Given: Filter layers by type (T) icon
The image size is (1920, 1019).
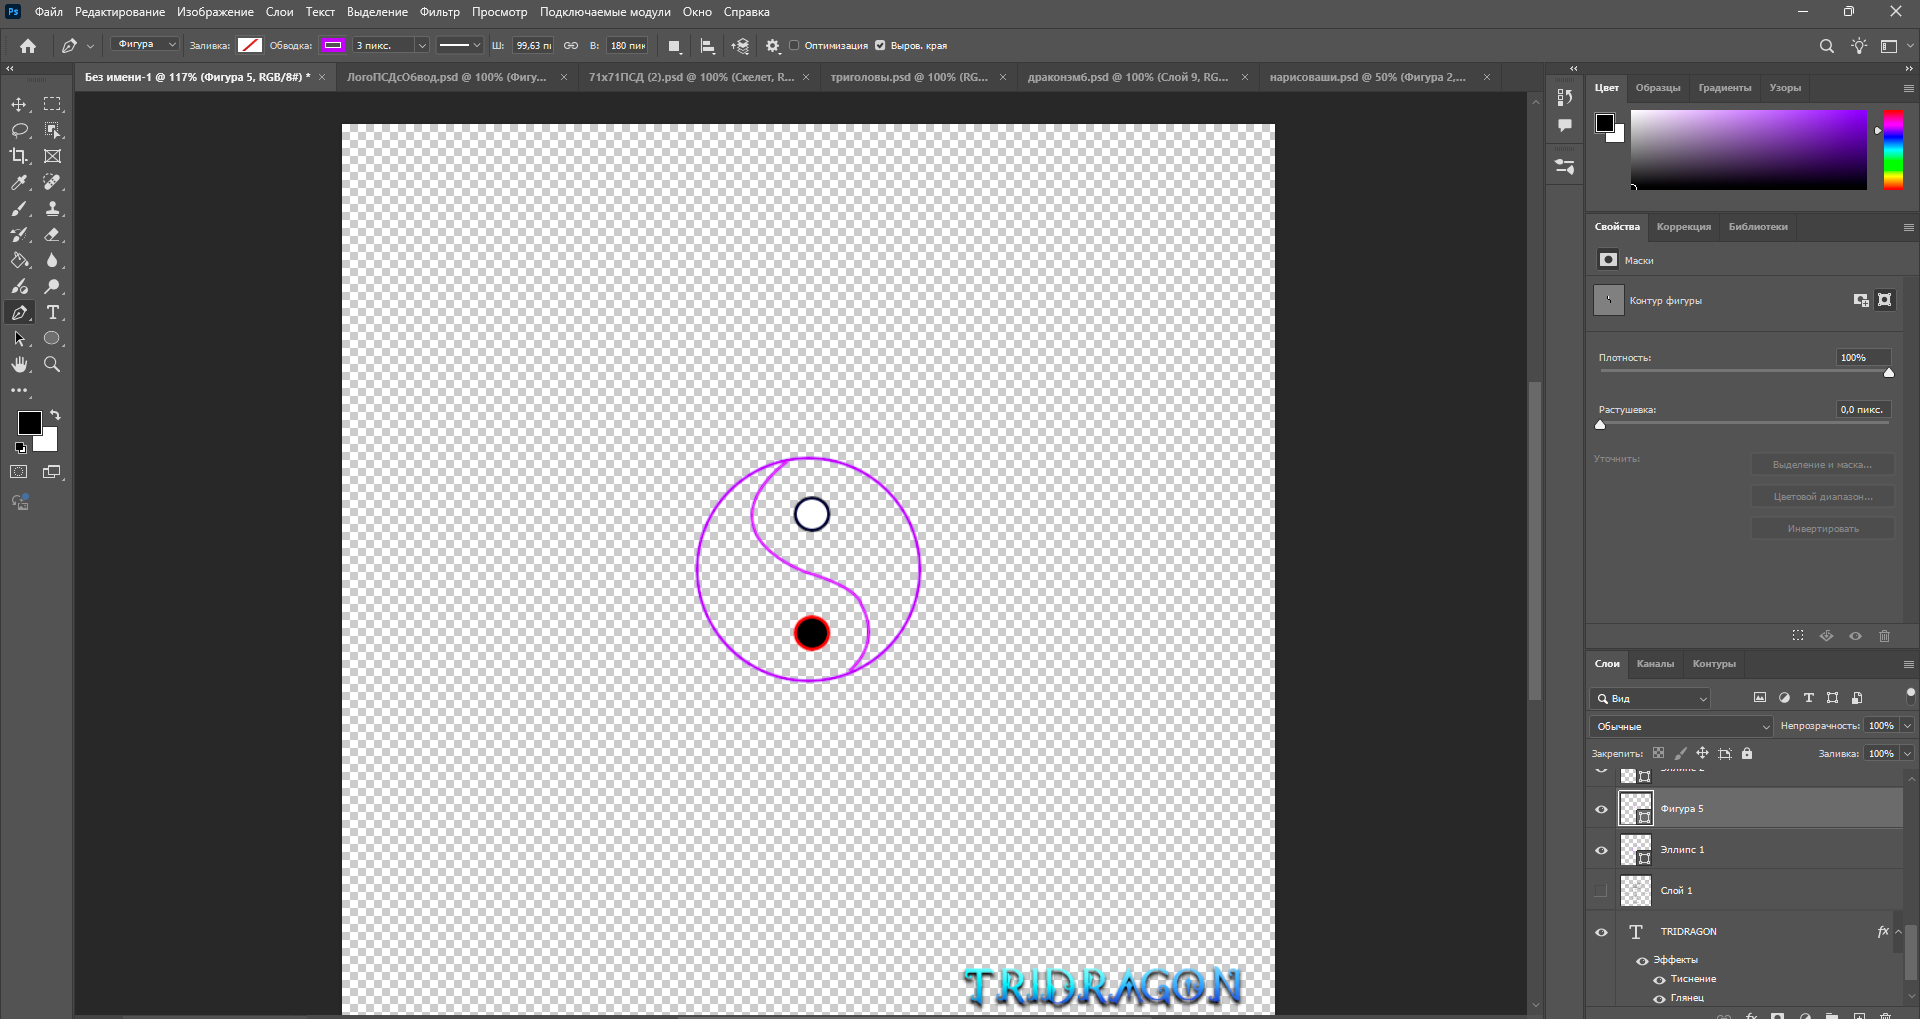Looking at the screenshot, I should (1808, 698).
